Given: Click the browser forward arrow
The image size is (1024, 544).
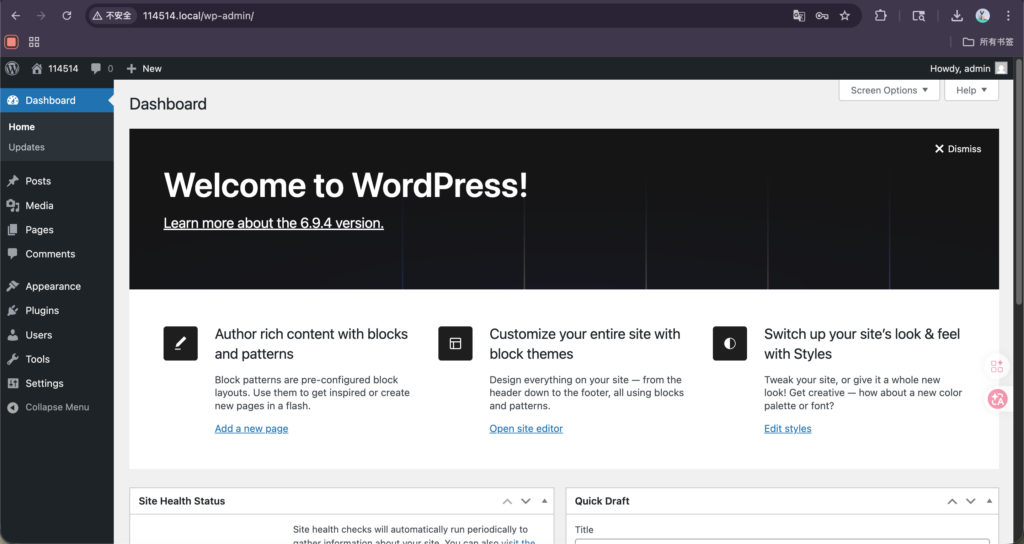Looking at the screenshot, I should point(41,16).
